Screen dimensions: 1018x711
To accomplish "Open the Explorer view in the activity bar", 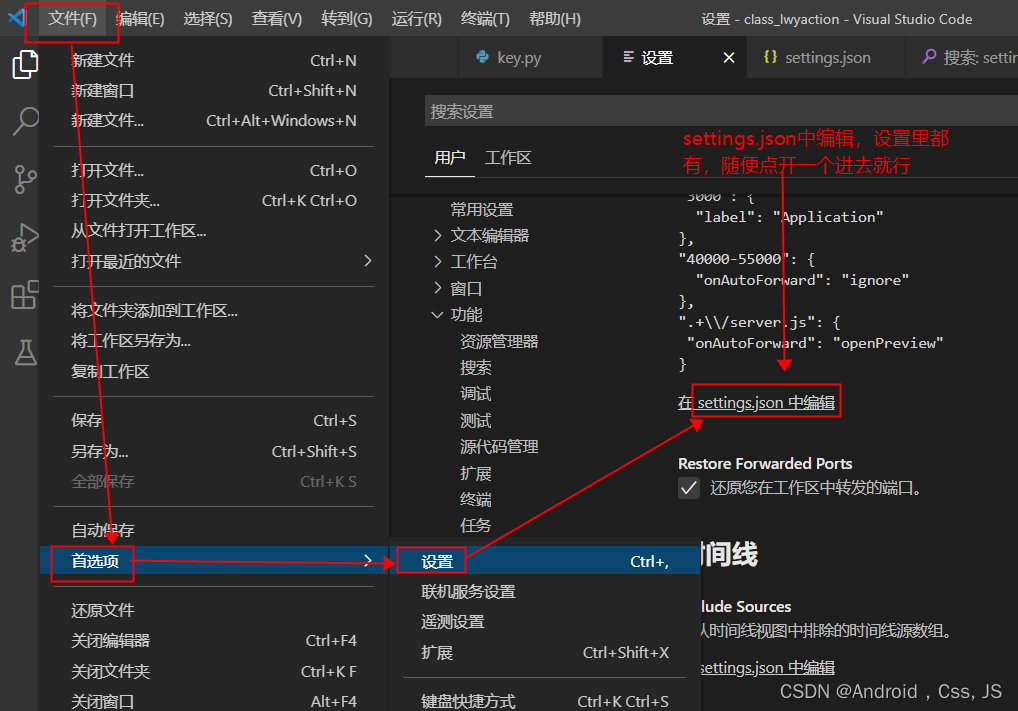I will coord(26,62).
